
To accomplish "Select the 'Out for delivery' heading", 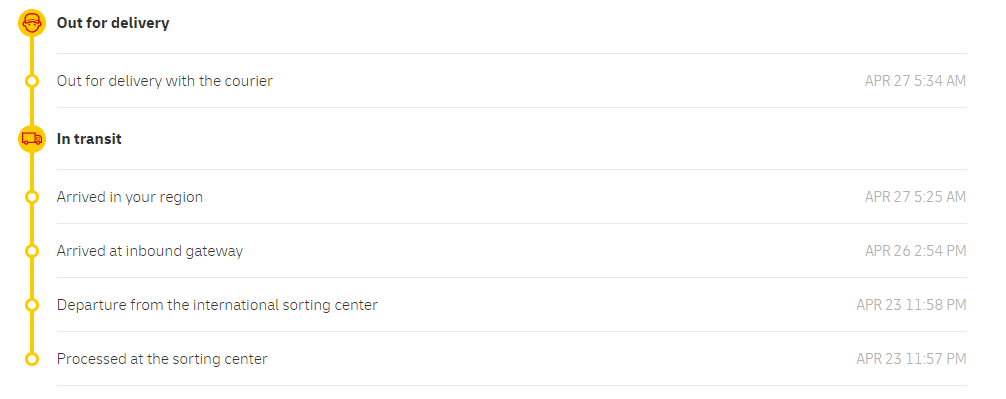I will 113,23.
